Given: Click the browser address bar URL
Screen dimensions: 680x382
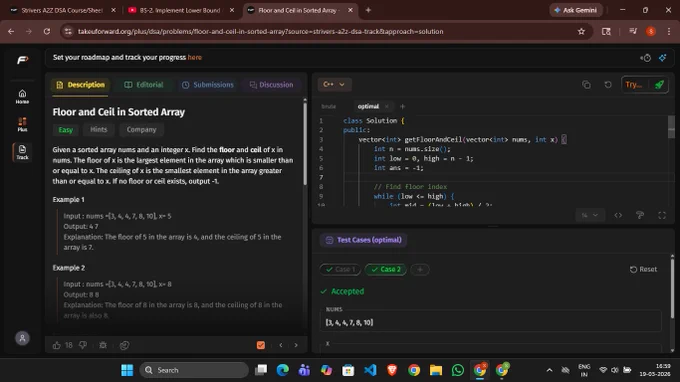Looking at the screenshot, I should [x=261, y=31].
